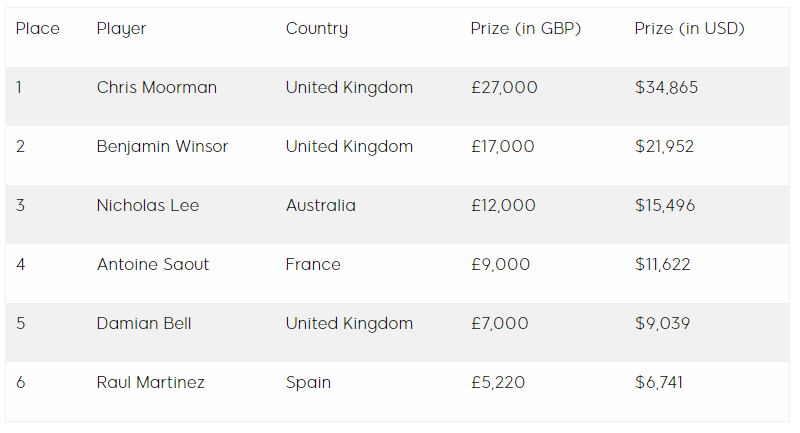Click the £27,000 prize cell
This screenshot has height=433, width=800.
point(503,88)
